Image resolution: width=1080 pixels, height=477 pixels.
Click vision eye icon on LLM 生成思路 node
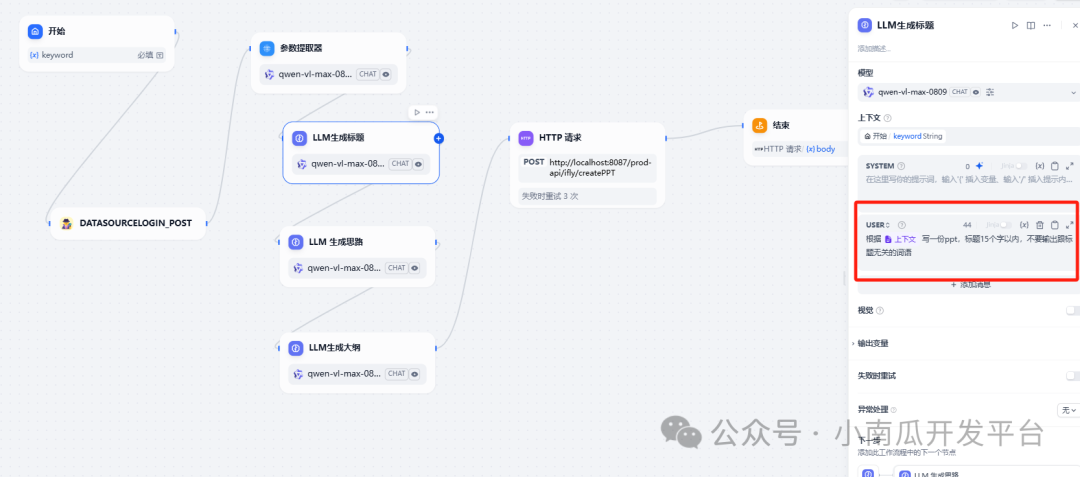(415, 268)
